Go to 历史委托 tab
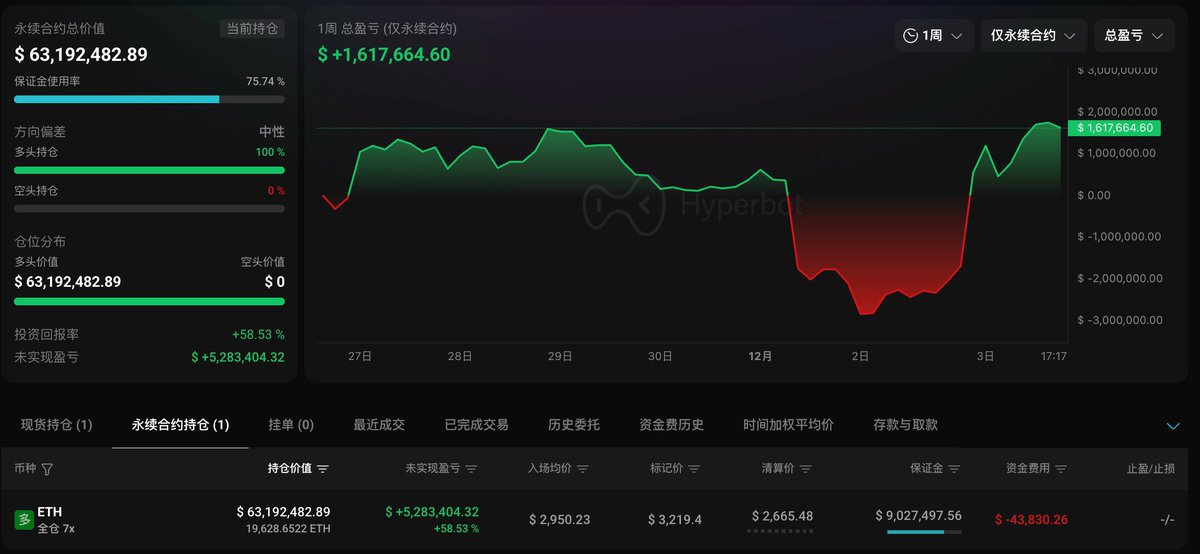The height and width of the screenshot is (554, 1200). (574, 425)
